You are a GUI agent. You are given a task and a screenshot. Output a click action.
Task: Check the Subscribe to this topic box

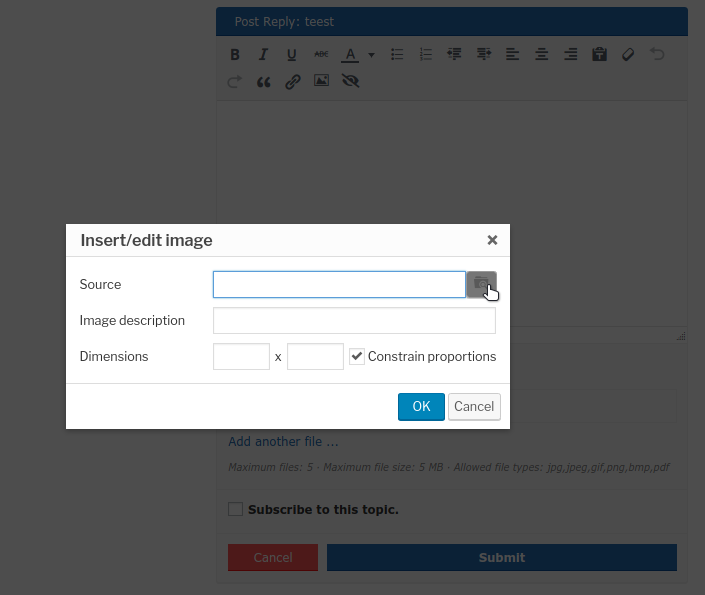[235, 509]
